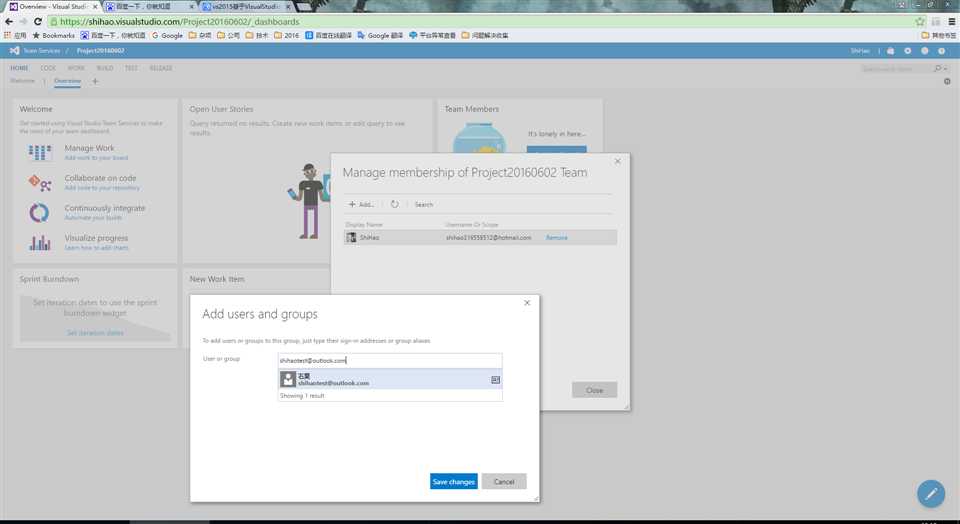
Task: Click the ShiHao account name in header
Action: (860, 51)
